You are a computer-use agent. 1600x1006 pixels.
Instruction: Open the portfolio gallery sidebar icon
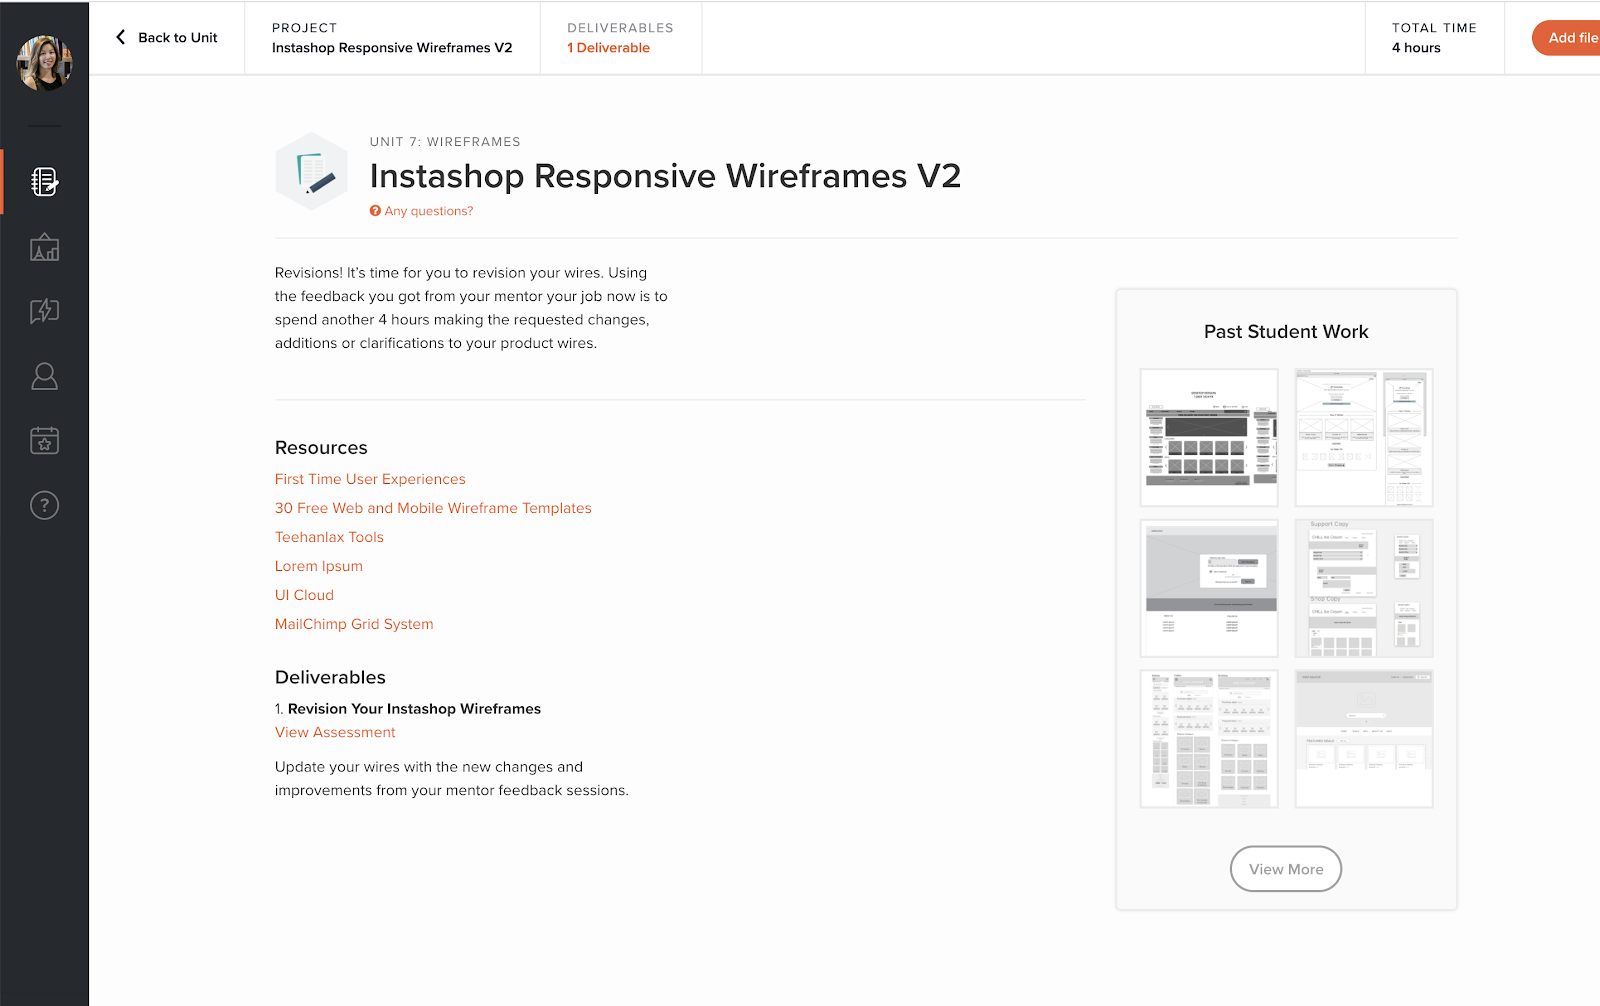[x=45, y=247]
